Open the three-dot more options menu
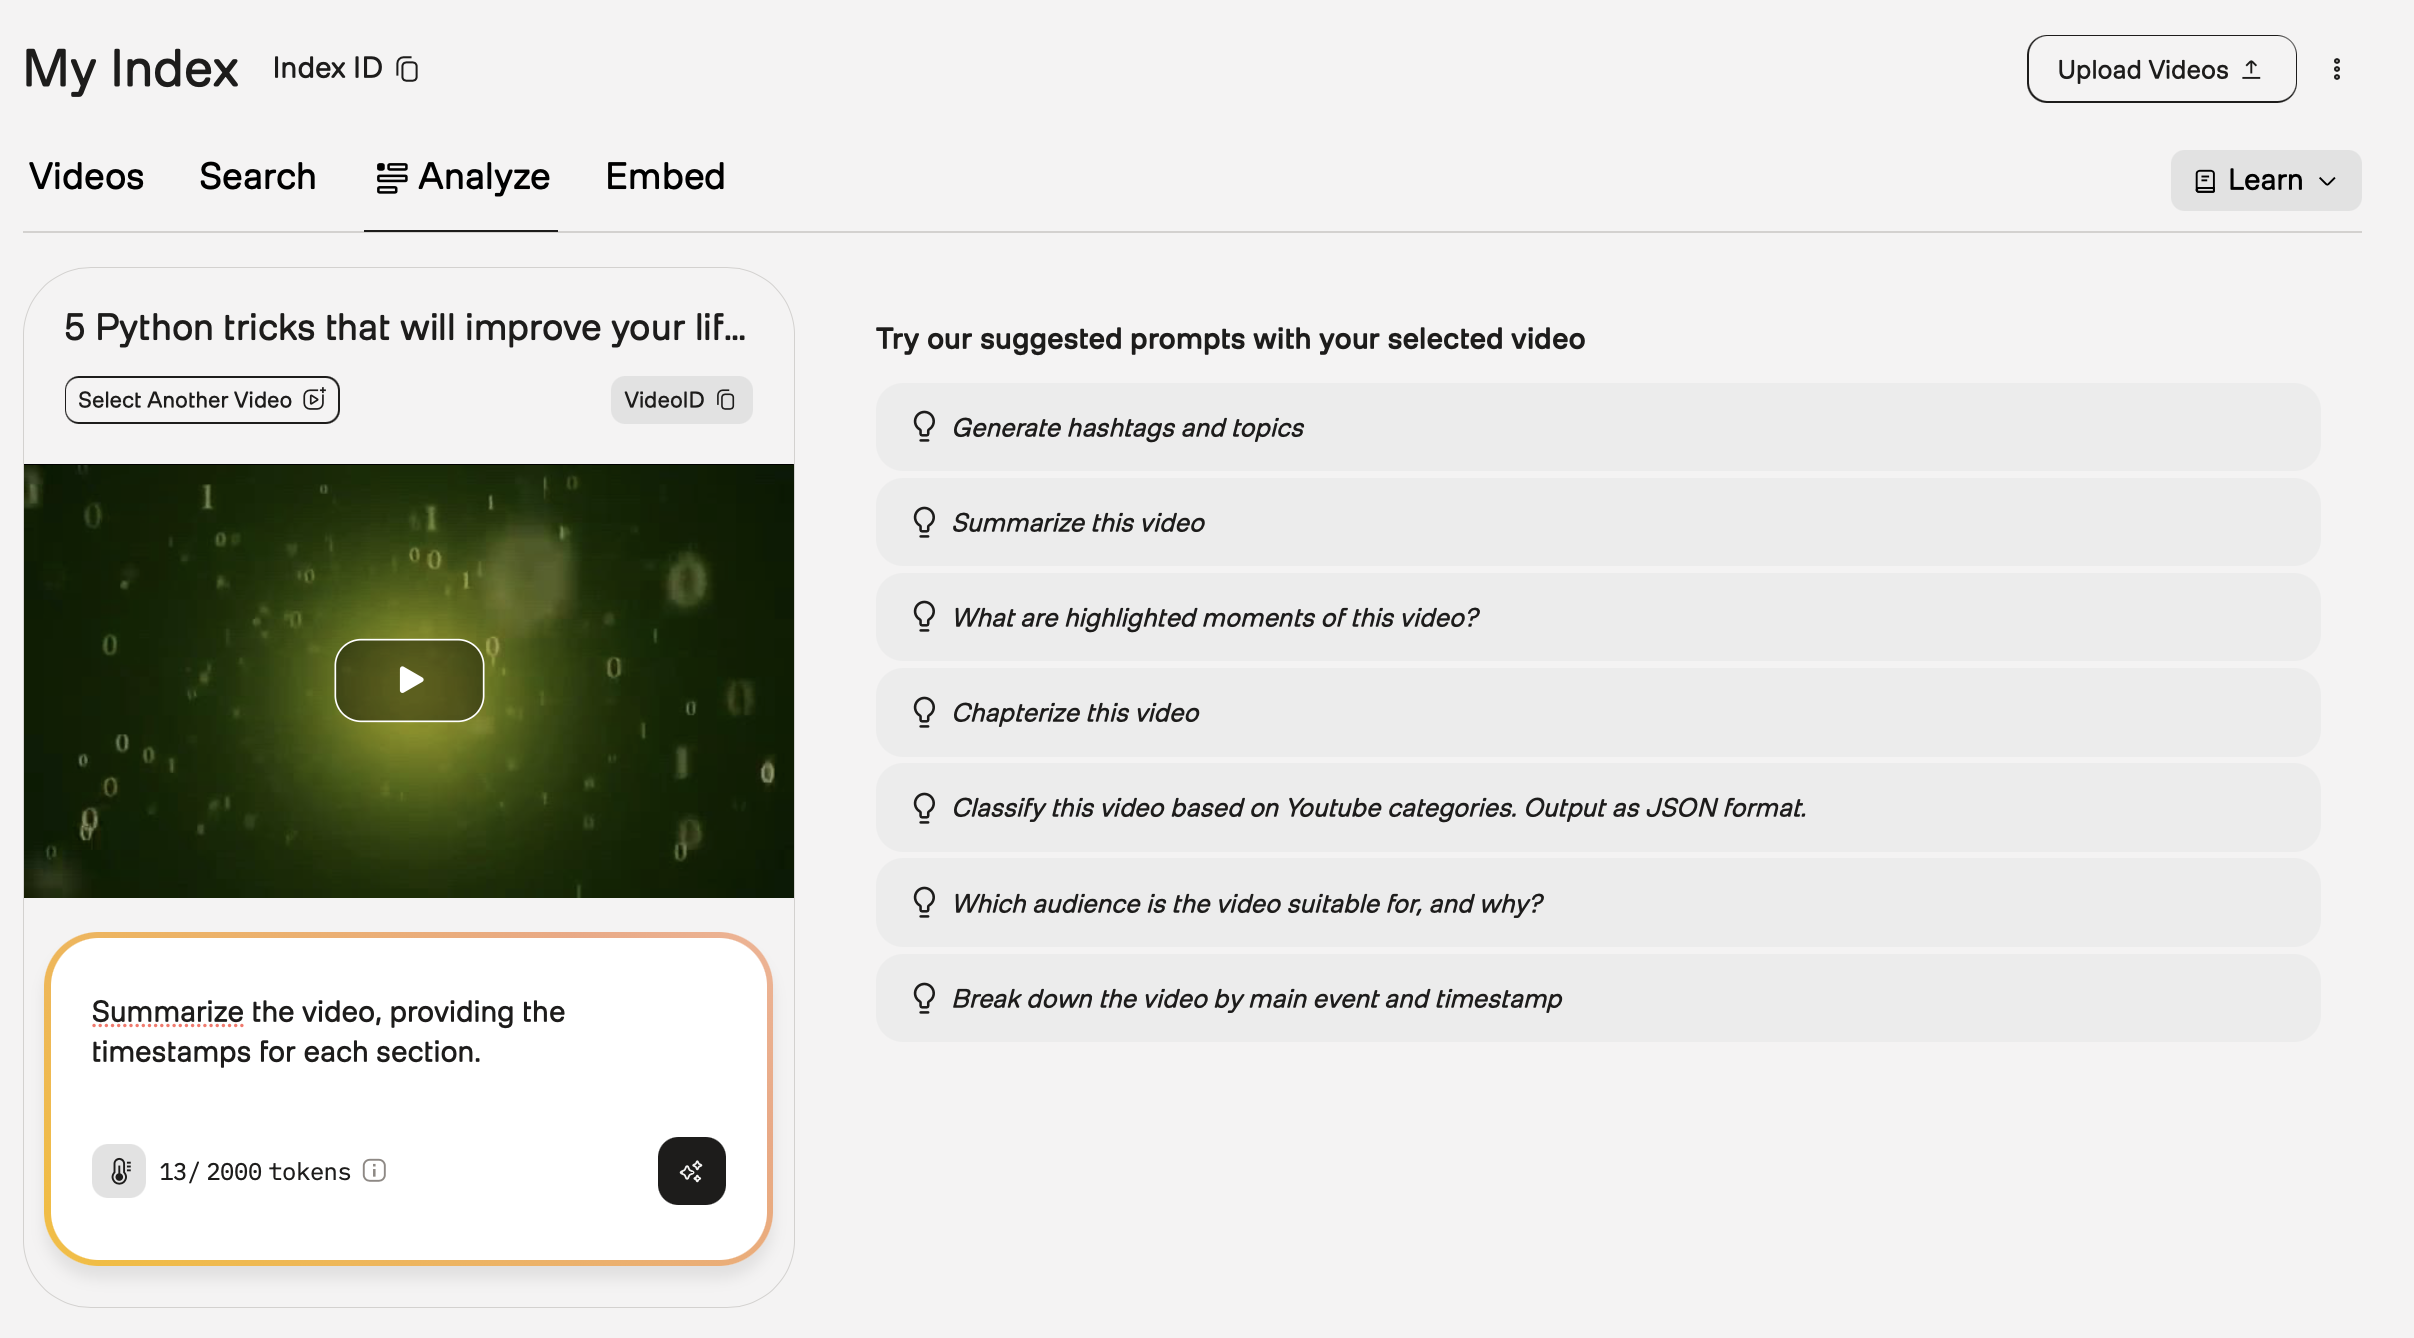 pyautogui.click(x=2337, y=69)
